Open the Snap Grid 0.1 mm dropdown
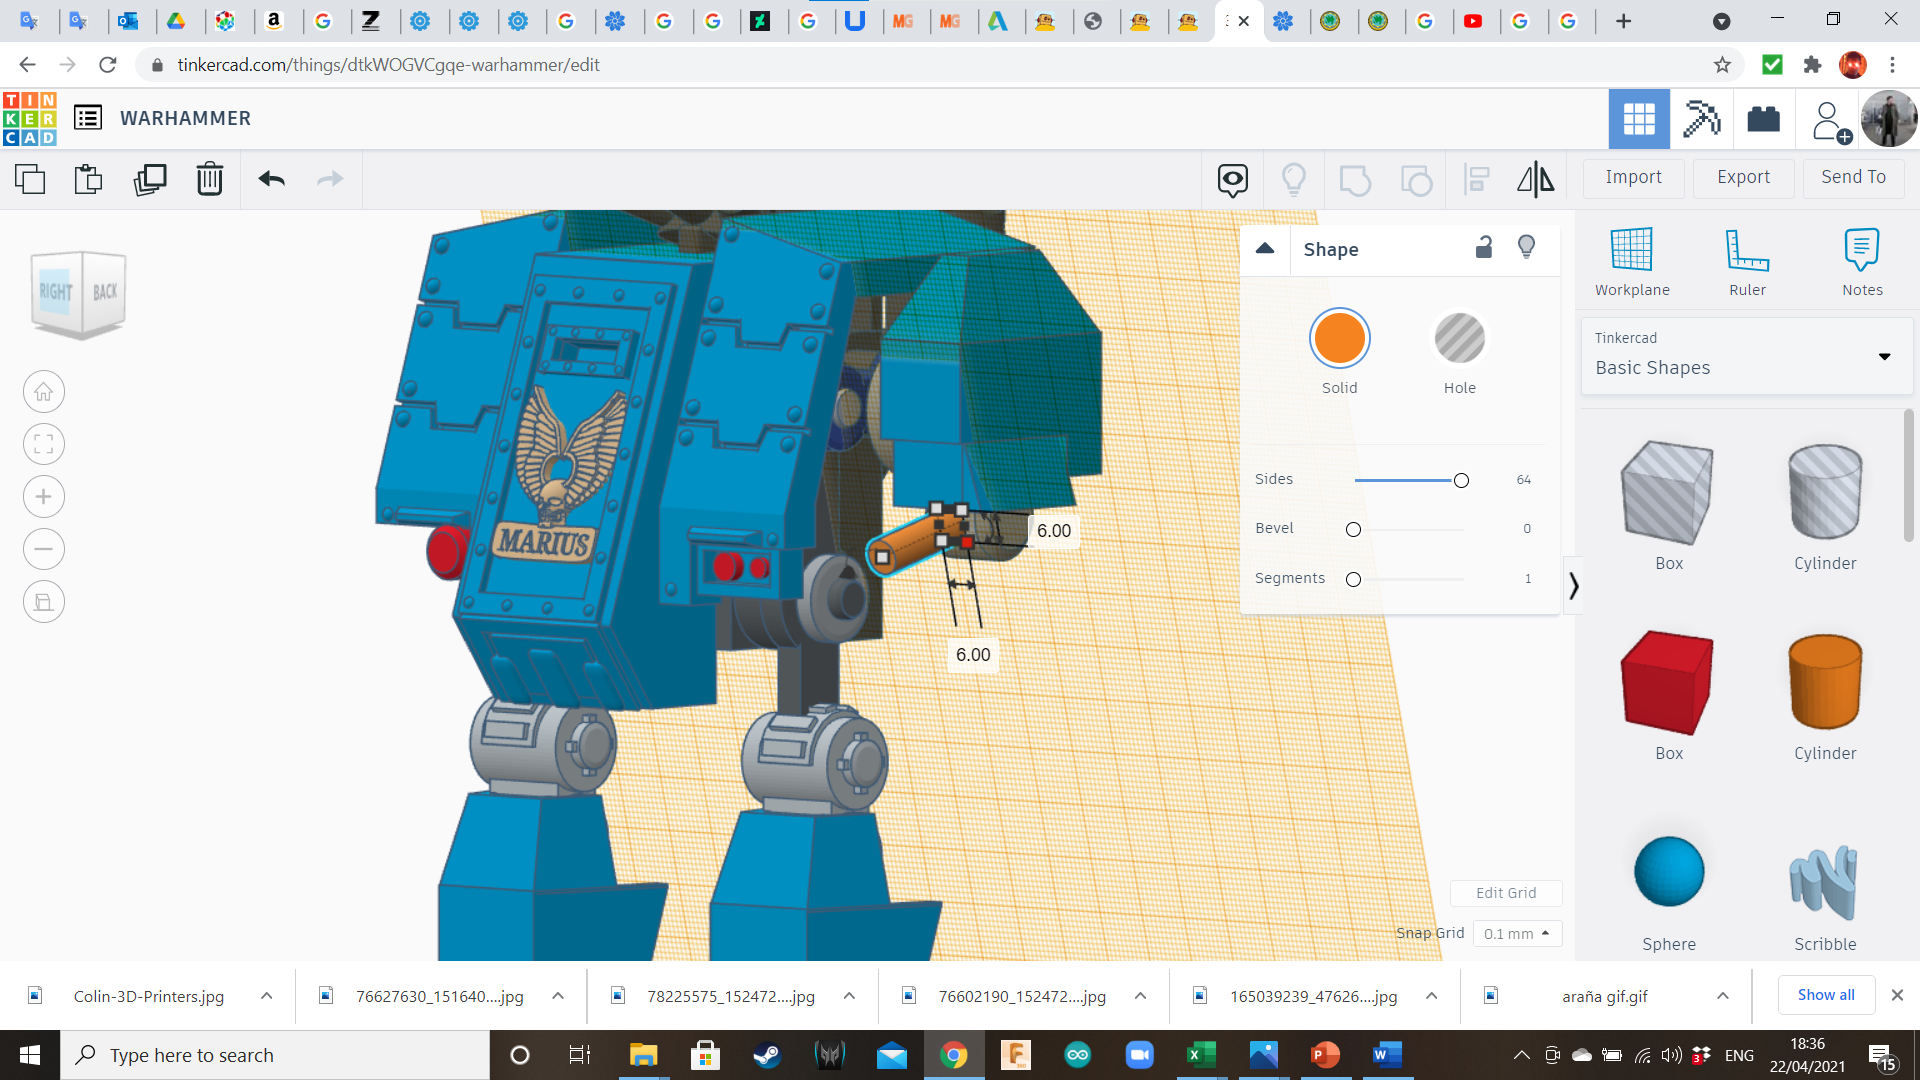 tap(1516, 934)
